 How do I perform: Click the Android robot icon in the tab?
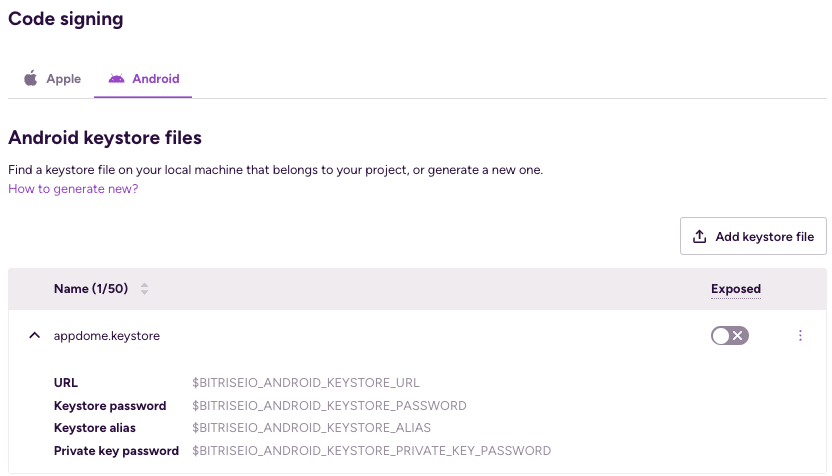click(117, 78)
